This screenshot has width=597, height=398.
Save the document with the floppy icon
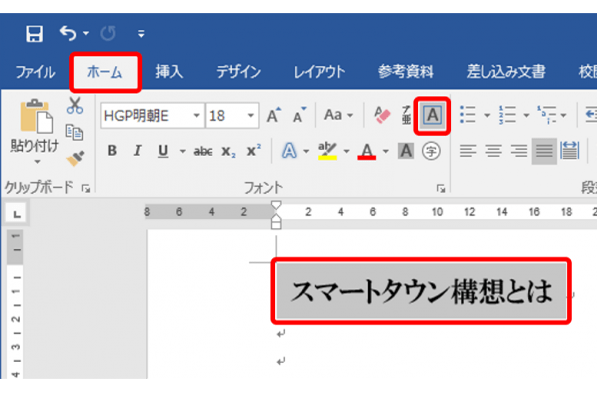[x=34, y=34]
